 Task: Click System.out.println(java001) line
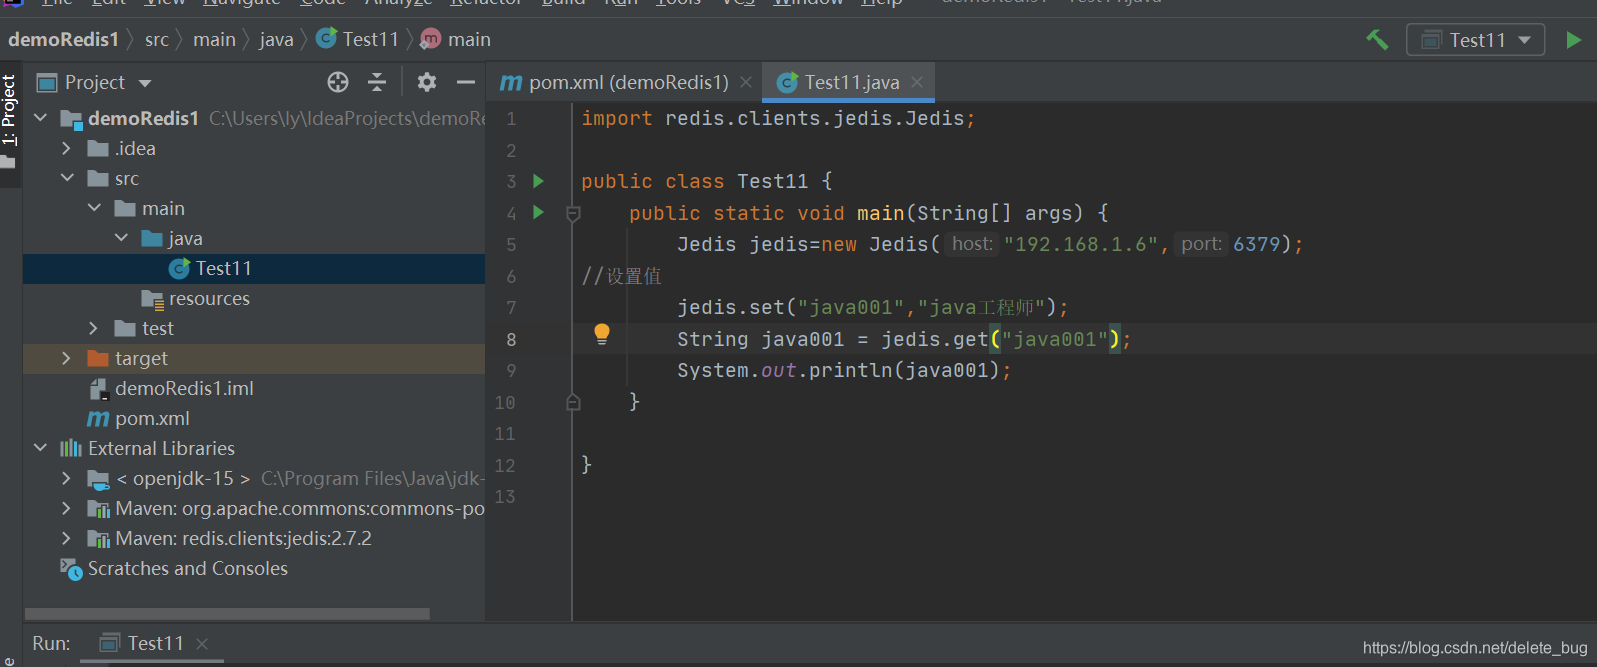pyautogui.click(x=844, y=370)
